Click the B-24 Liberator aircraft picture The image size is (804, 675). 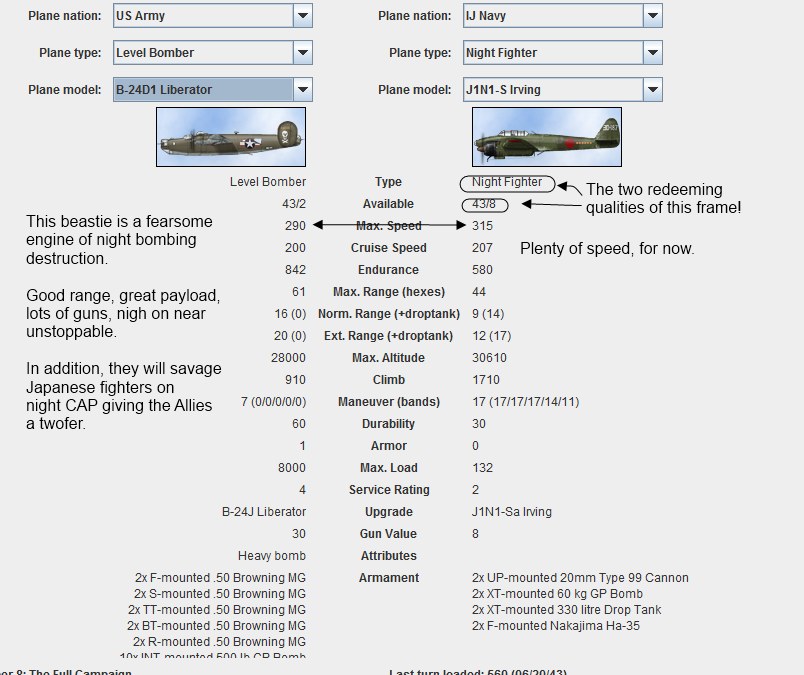tap(231, 137)
